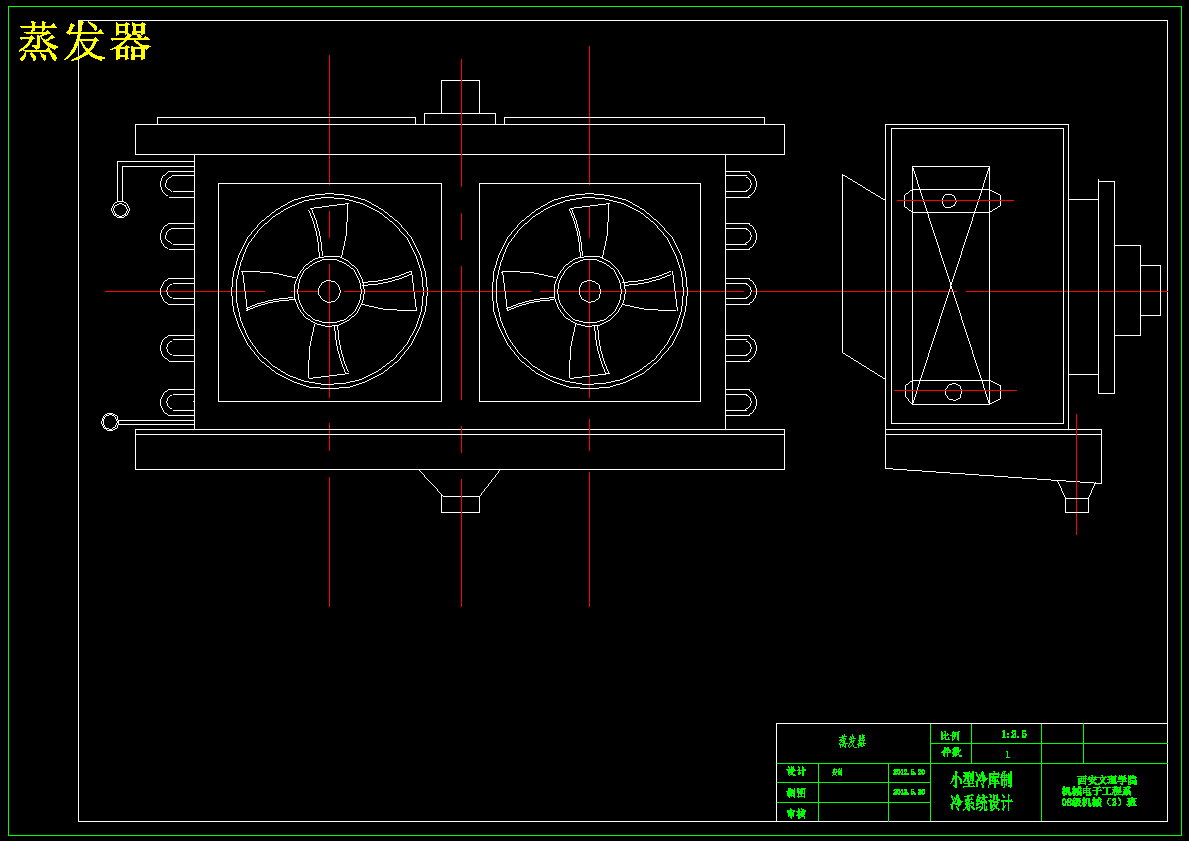1189x841 pixels.
Task: Click the 设计 label in title block
Action: 796,771
